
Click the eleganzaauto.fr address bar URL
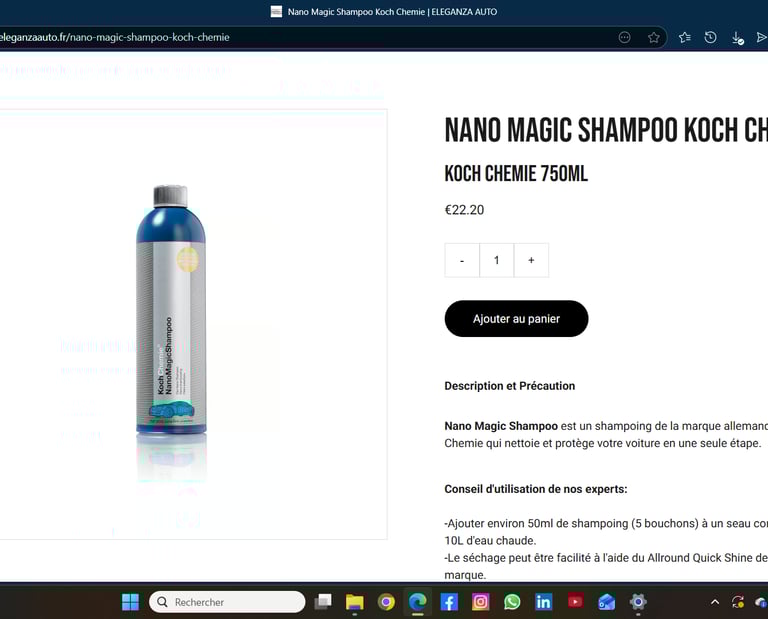click(115, 38)
